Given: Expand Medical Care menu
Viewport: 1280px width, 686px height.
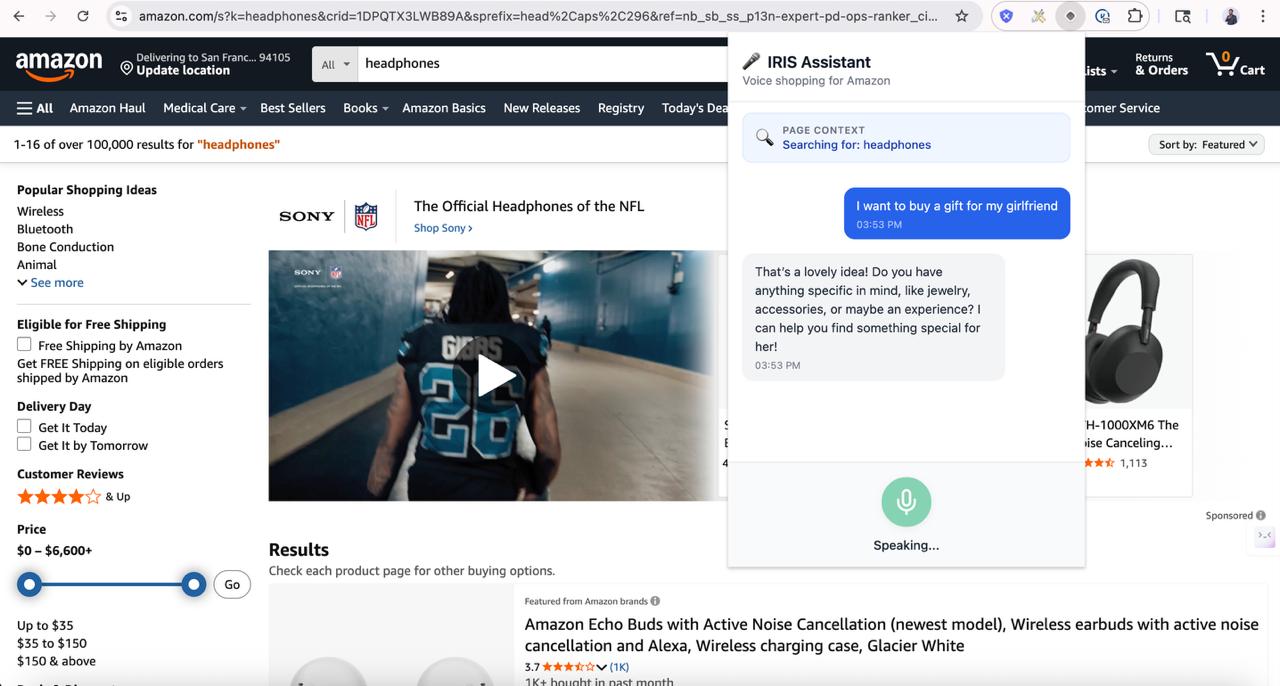Looking at the screenshot, I should point(204,108).
